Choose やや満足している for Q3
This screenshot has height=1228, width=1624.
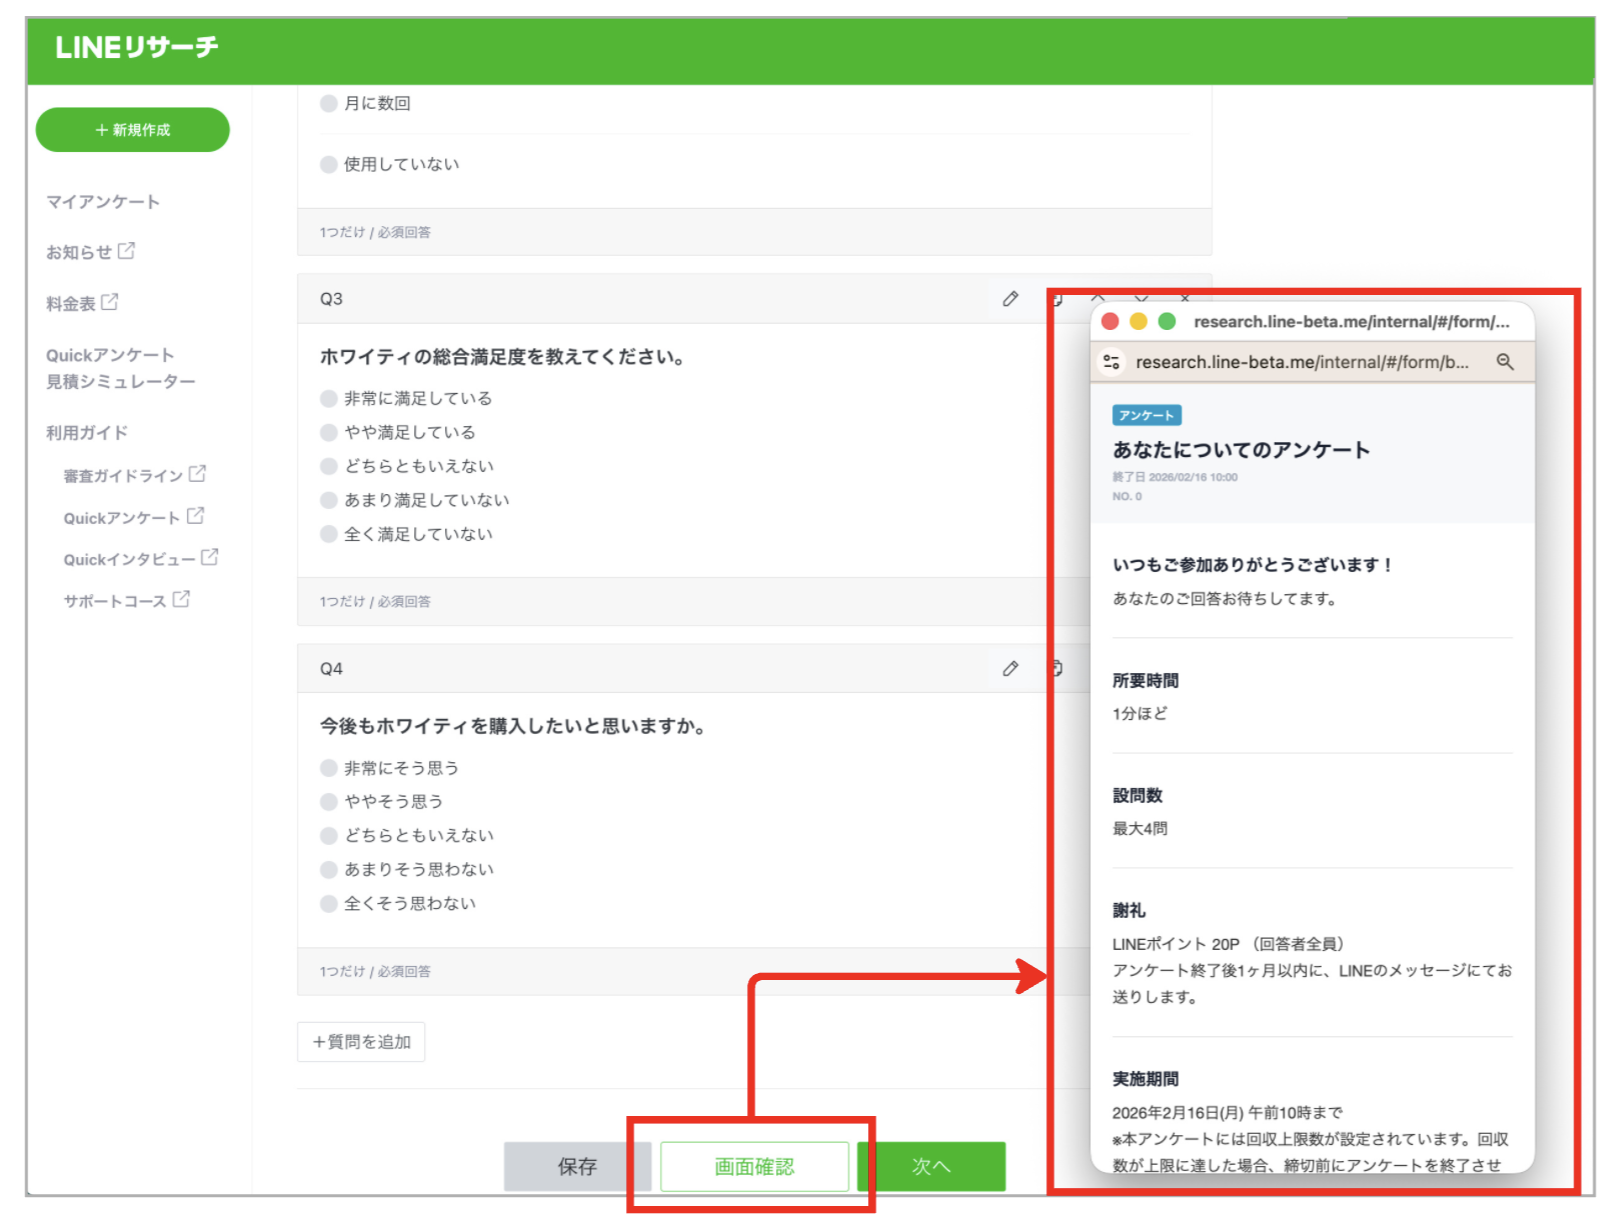(328, 432)
